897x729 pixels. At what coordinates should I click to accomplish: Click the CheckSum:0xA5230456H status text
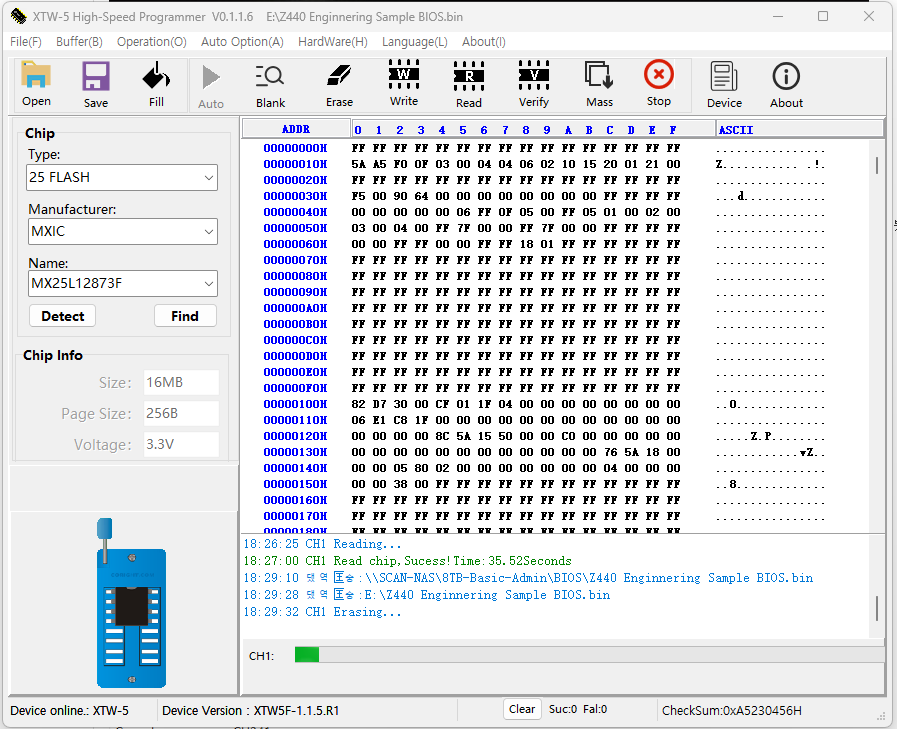tap(732, 711)
